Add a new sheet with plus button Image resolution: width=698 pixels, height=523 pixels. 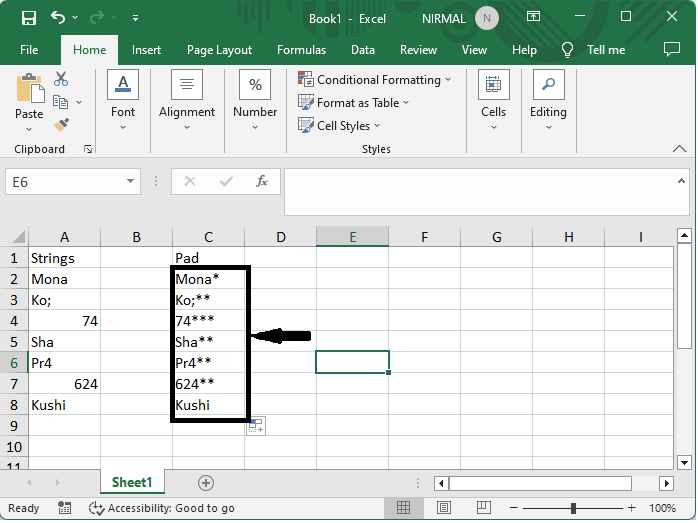coord(206,484)
